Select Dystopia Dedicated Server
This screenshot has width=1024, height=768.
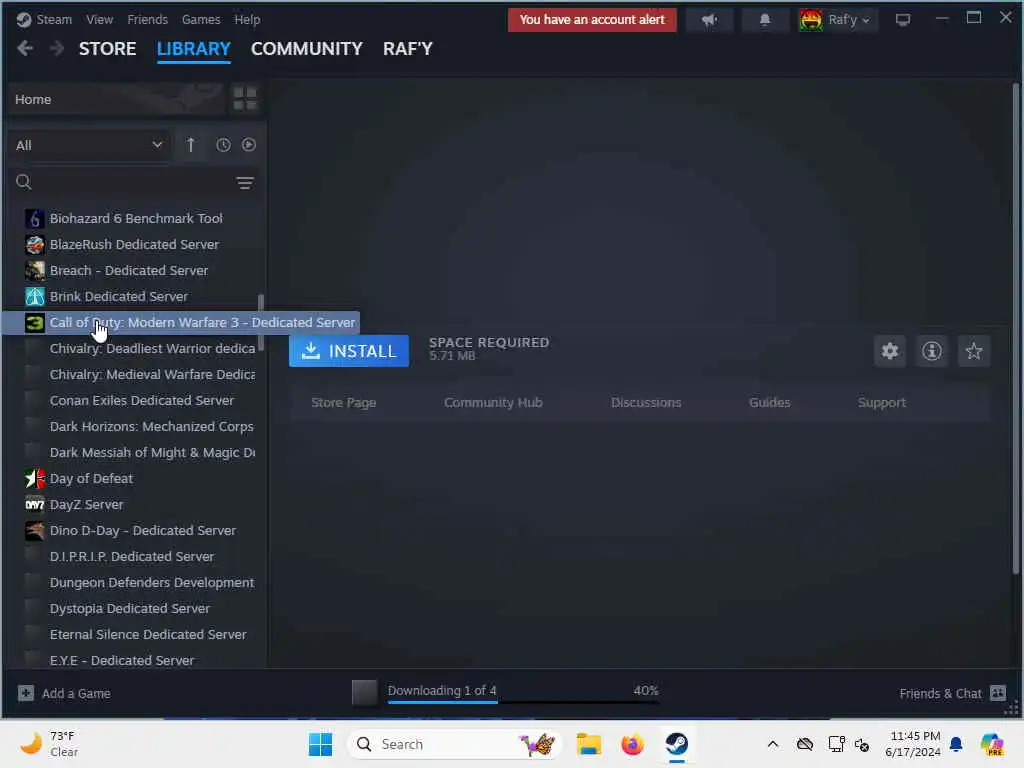pyautogui.click(x=130, y=608)
